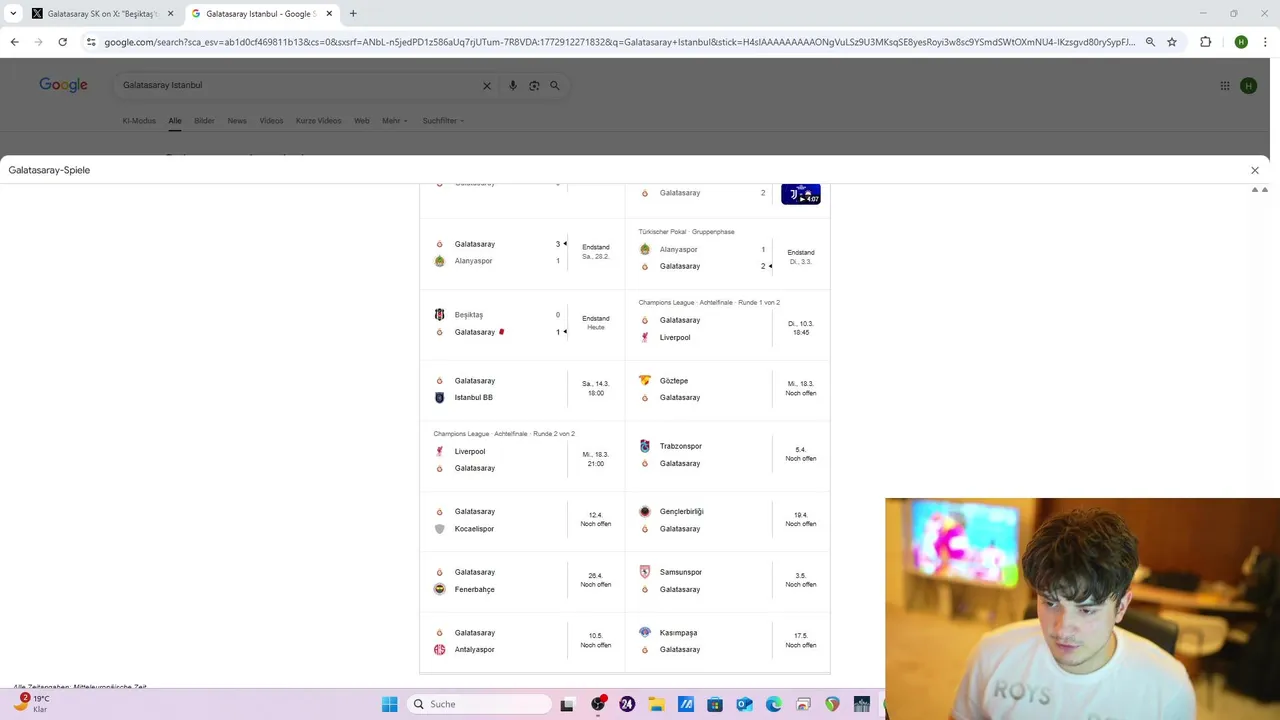Clear the Google search box text
Viewport: 1280px width, 720px height.
(x=487, y=86)
